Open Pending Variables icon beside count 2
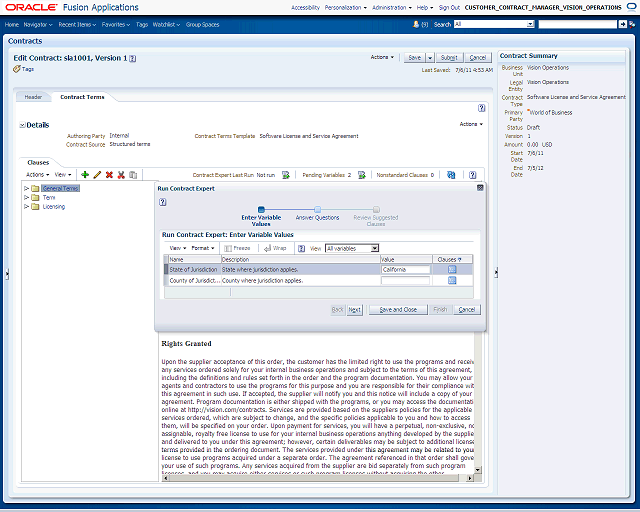This screenshot has width=640, height=512. point(362,175)
